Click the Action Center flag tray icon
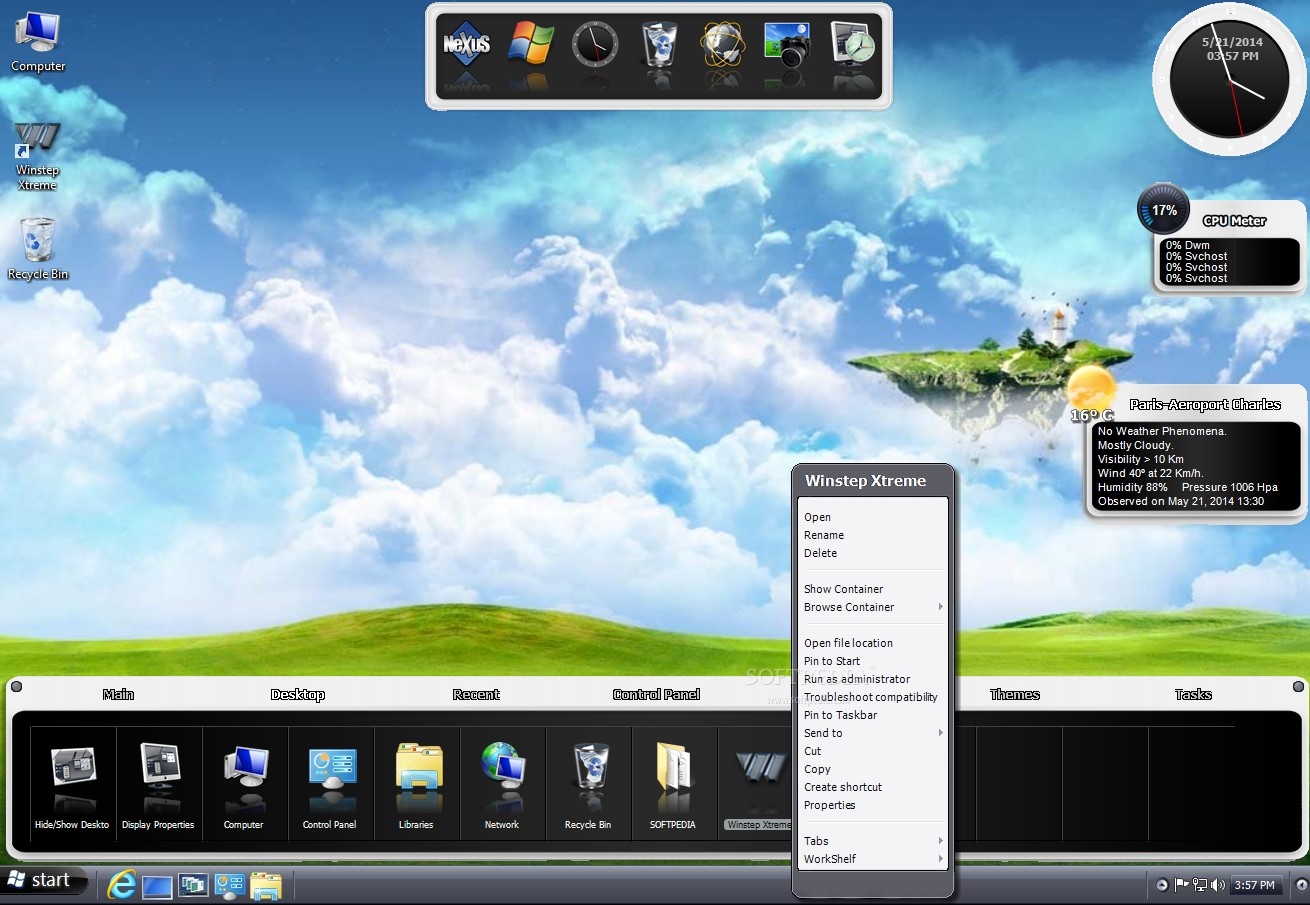The height and width of the screenshot is (905, 1310). pos(1181,884)
